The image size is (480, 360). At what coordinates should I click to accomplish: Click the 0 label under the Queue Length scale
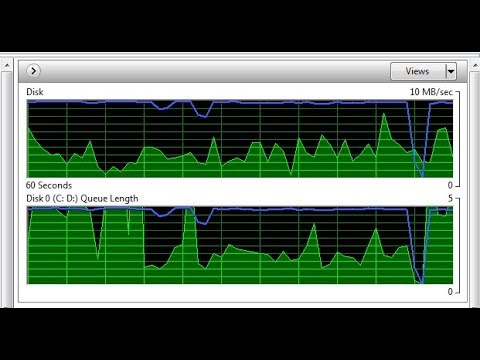(x=450, y=292)
